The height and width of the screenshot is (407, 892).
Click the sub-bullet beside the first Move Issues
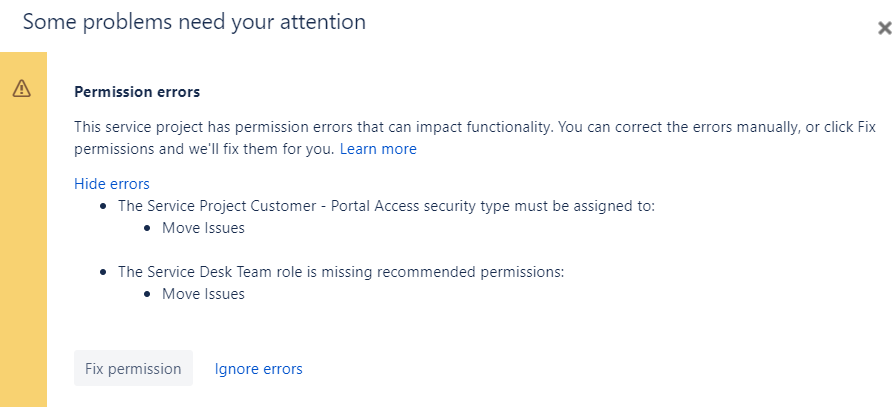pos(147,228)
